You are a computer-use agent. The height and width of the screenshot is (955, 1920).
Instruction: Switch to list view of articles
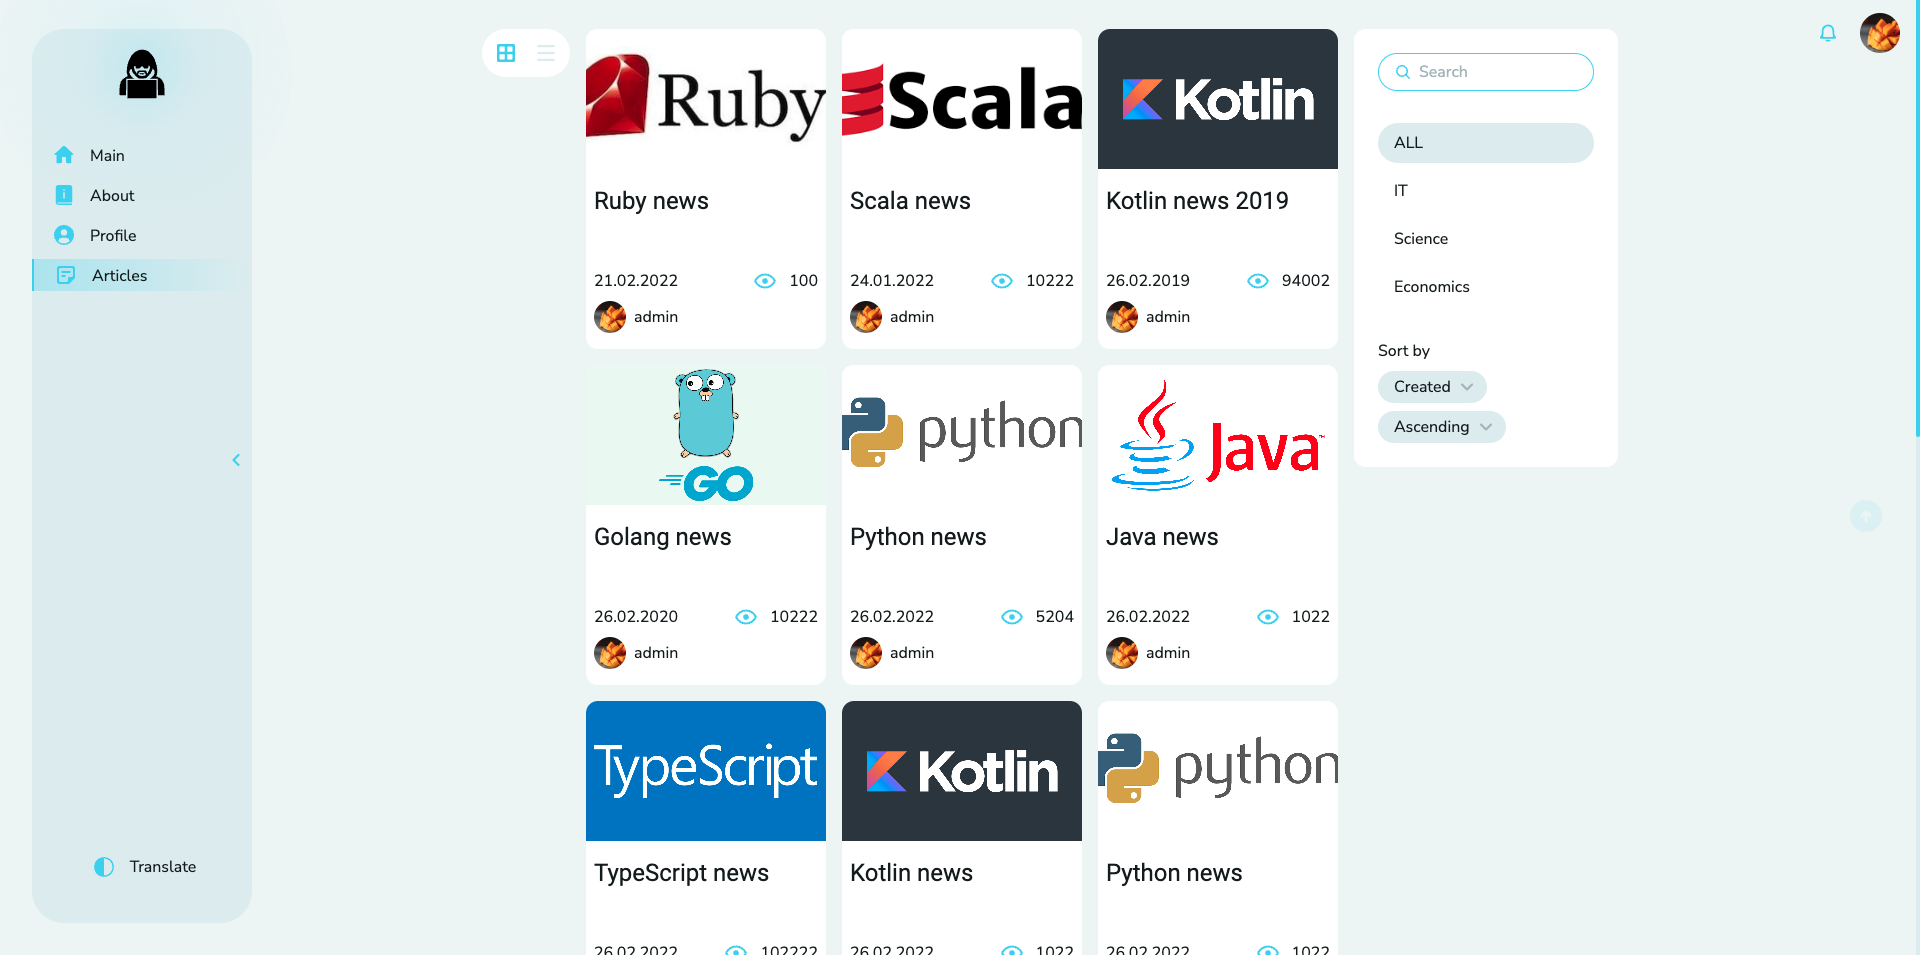(x=546, y=53)
